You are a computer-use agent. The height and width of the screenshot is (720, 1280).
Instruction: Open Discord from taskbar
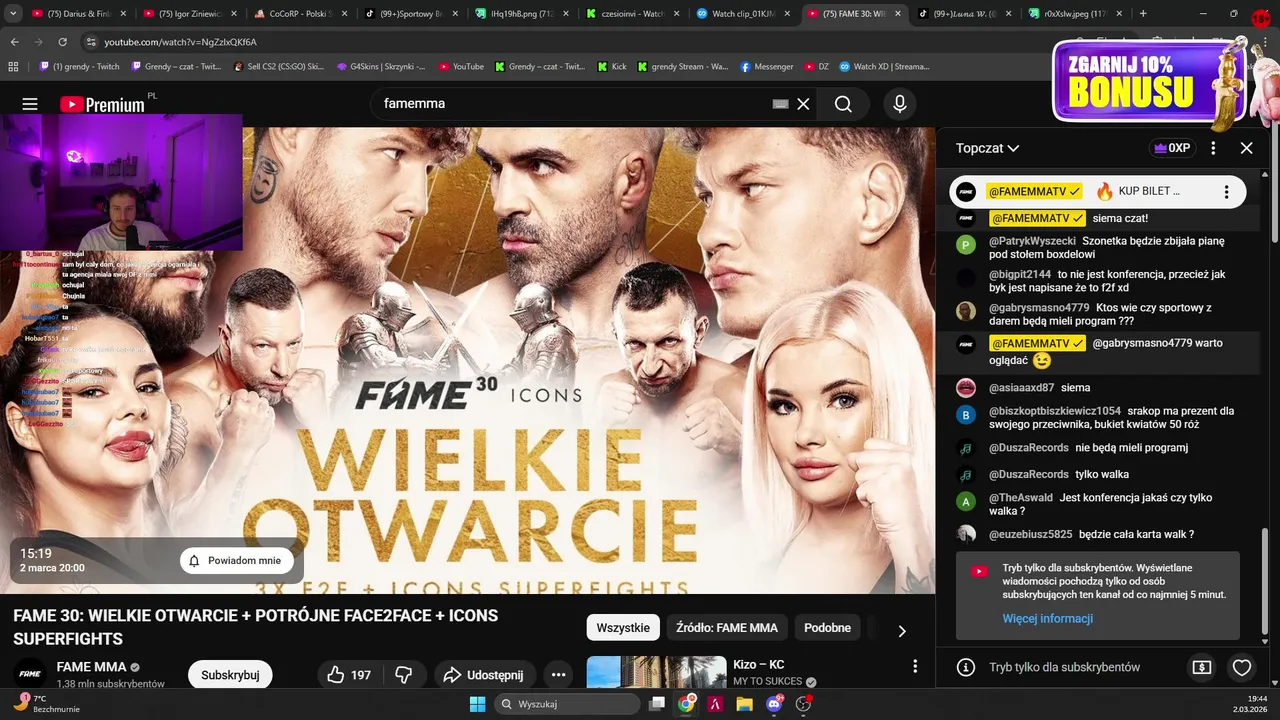point(774,704)
